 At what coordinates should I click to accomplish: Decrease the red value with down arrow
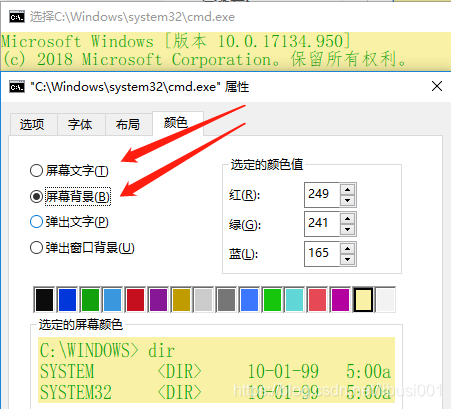pos(348,200)
